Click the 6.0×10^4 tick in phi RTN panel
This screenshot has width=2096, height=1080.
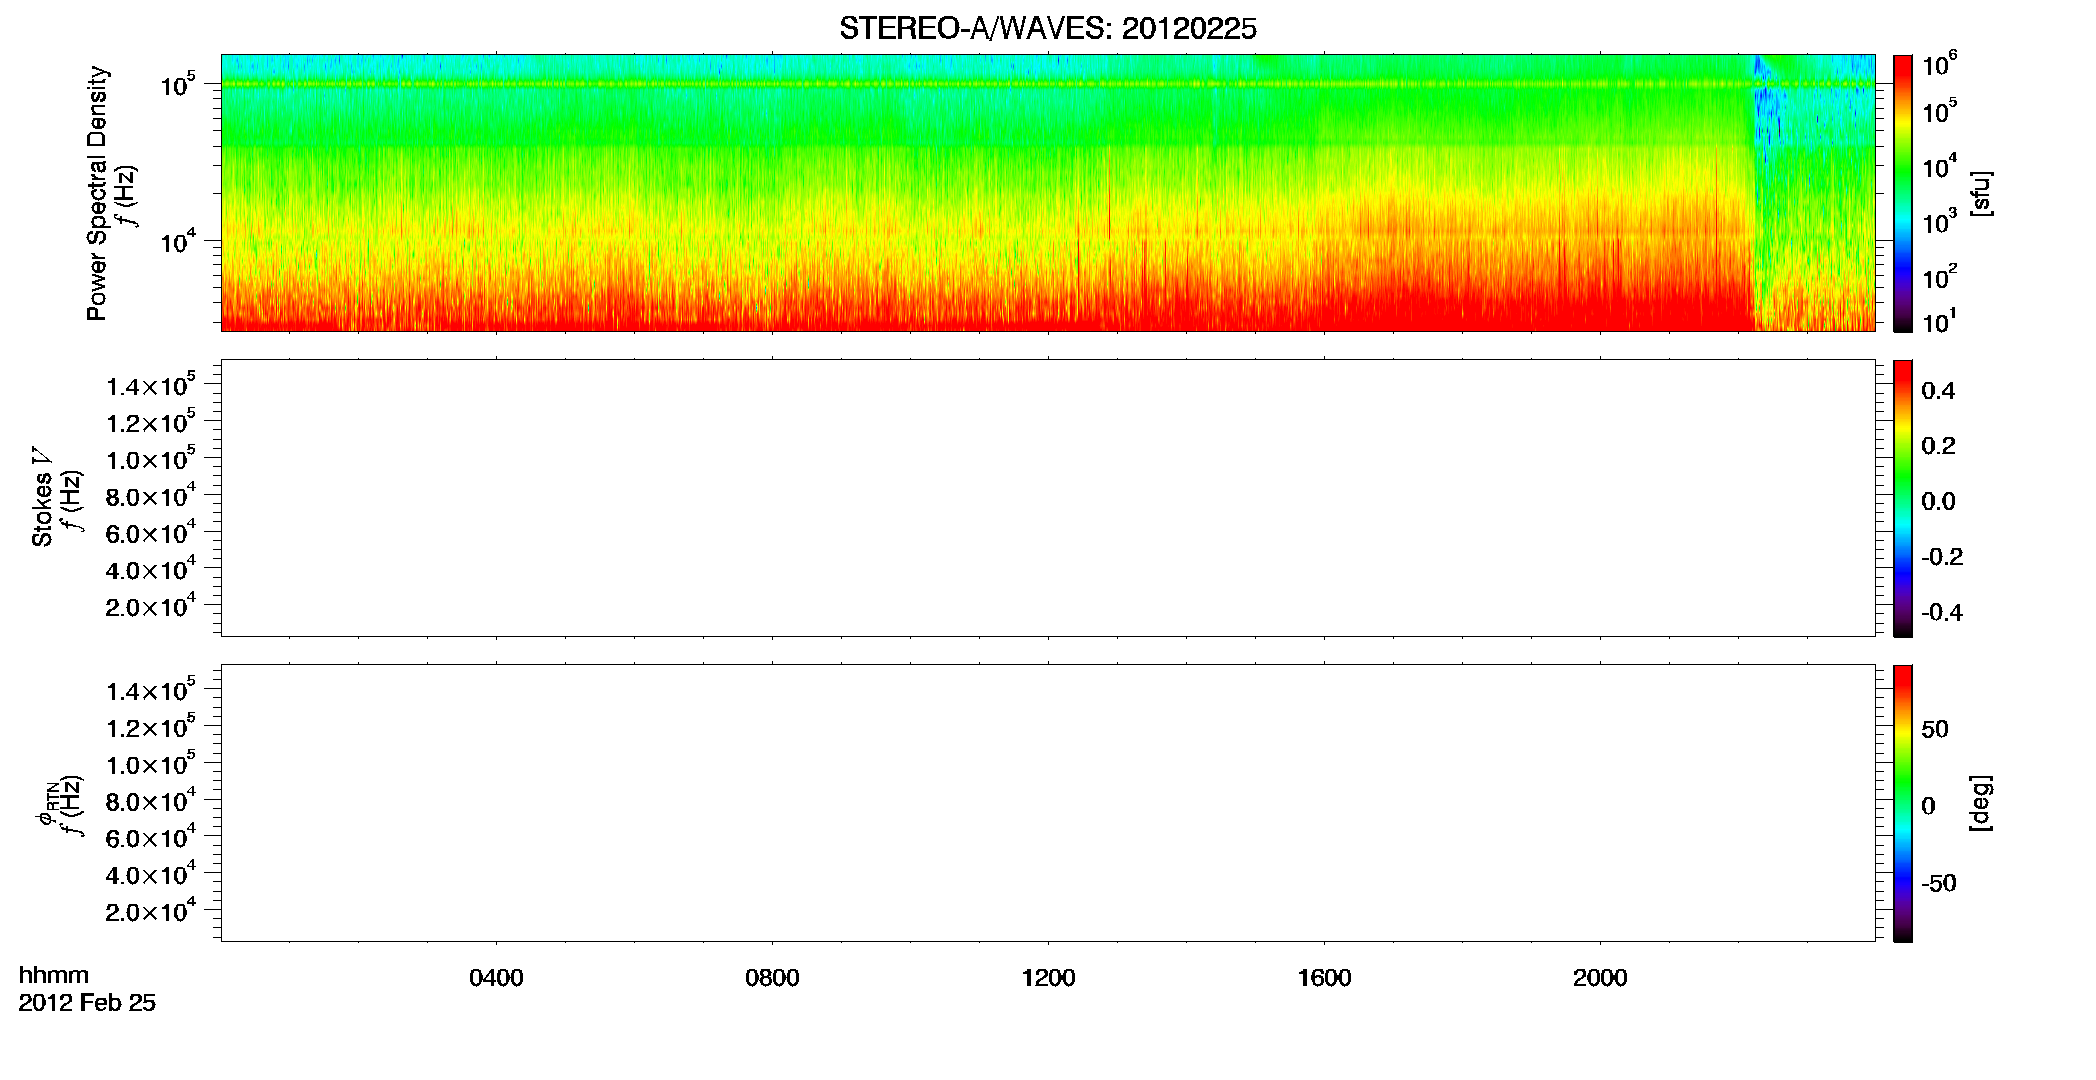[x=150, y=836]
